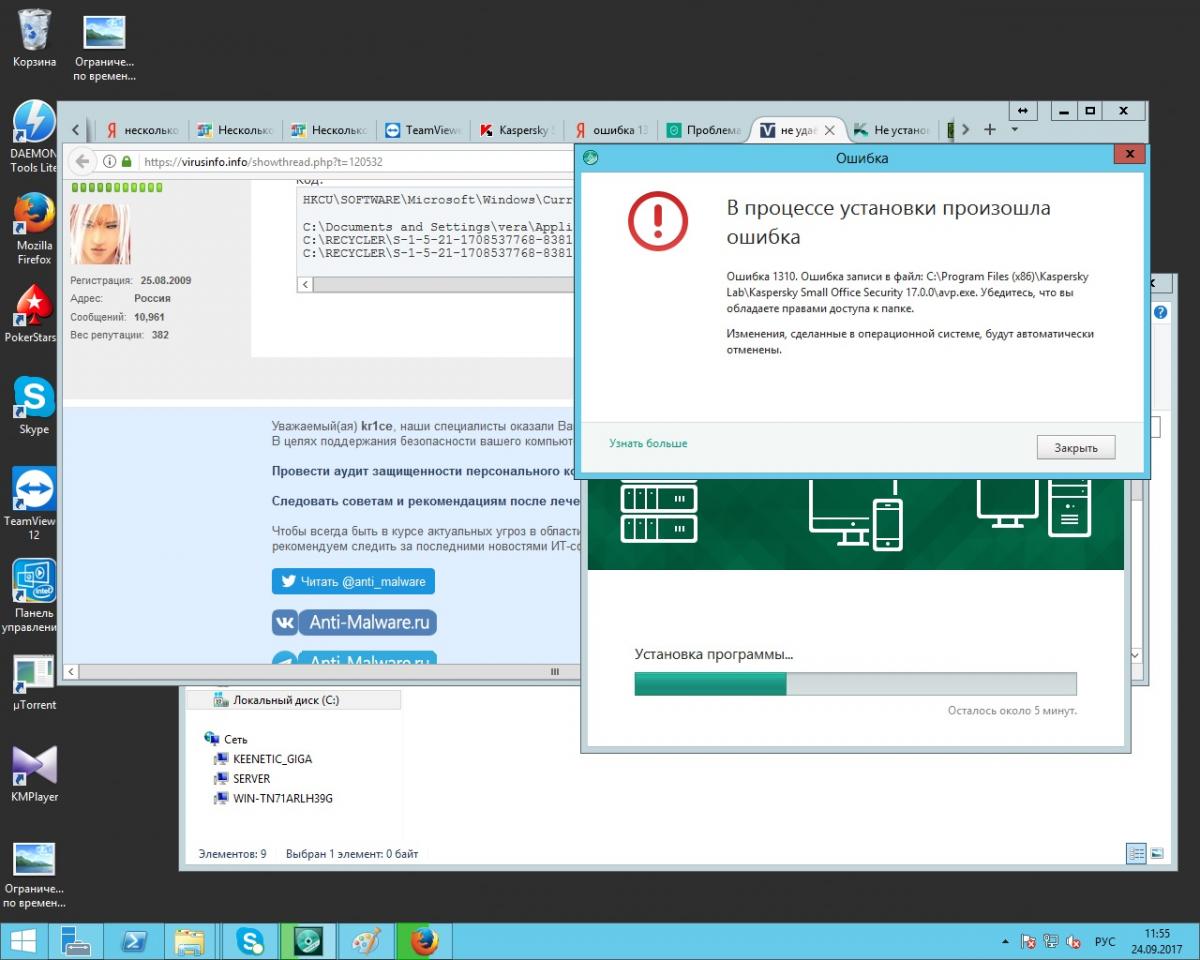Launch Mozilla Firefox desktop shortcut
Screen dimensions: 1200x960
click(x=34, y=228)
